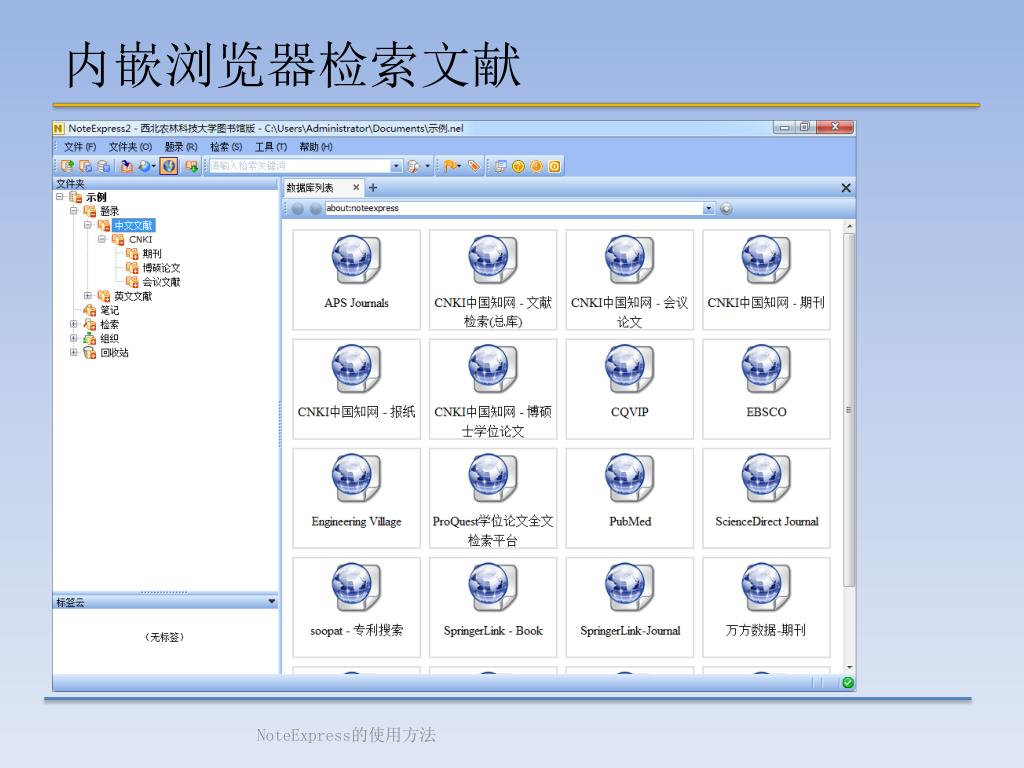Screen dimensions: 1024x768
Task: Click the download full text toolbar icon
Action: click(191, 167)
